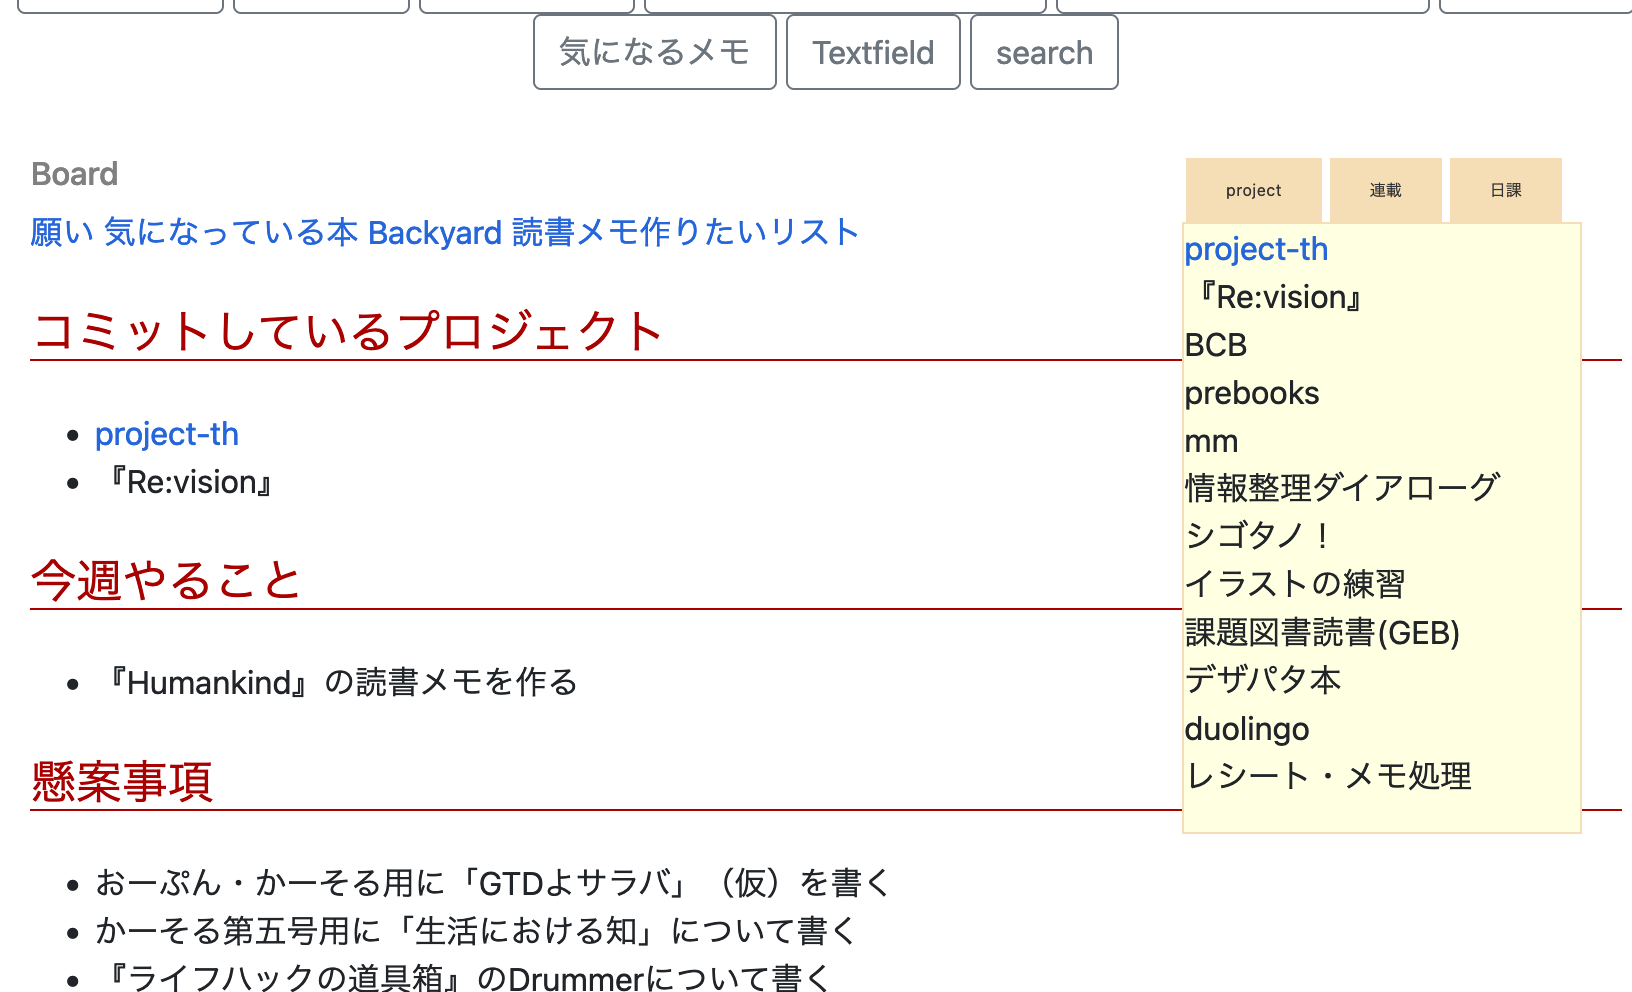Click the item mentioning 「GTDよサラバ」
Viewport: 1632px width, 992px height.
[493, 883]
